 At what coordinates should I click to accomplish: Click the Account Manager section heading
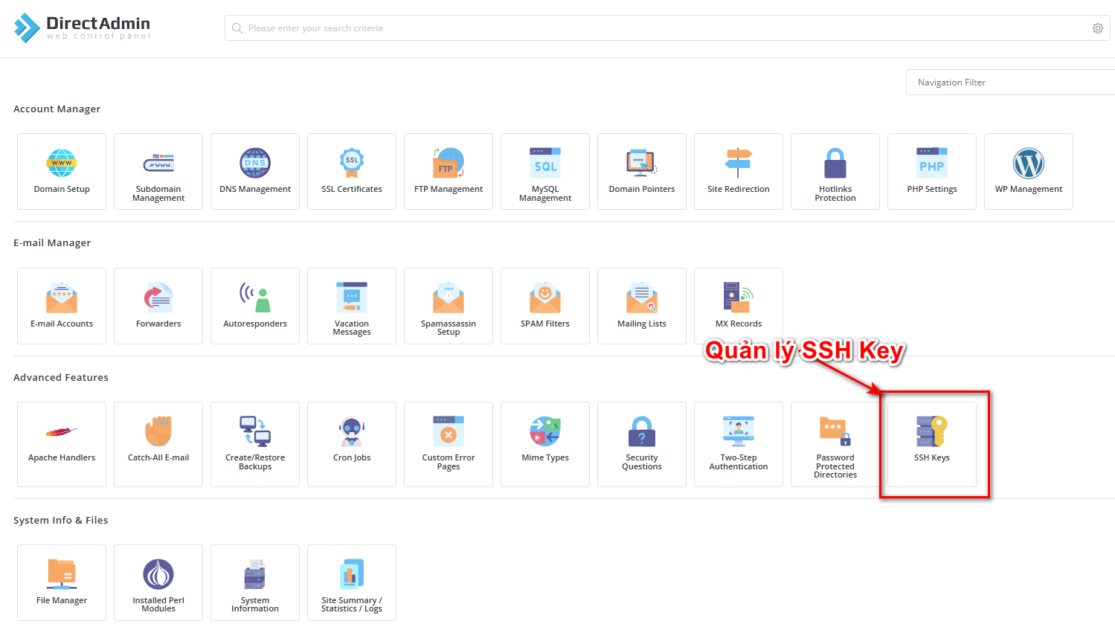(x=57, y=109)
